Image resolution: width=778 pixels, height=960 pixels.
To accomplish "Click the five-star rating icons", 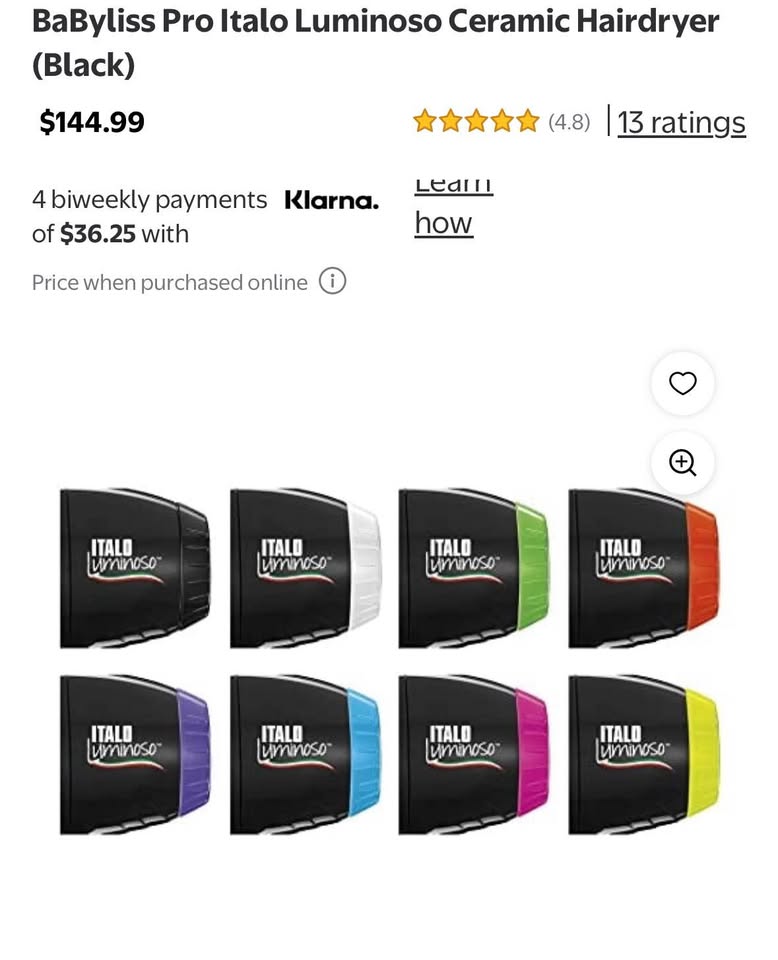I will (x=476, y=122).
